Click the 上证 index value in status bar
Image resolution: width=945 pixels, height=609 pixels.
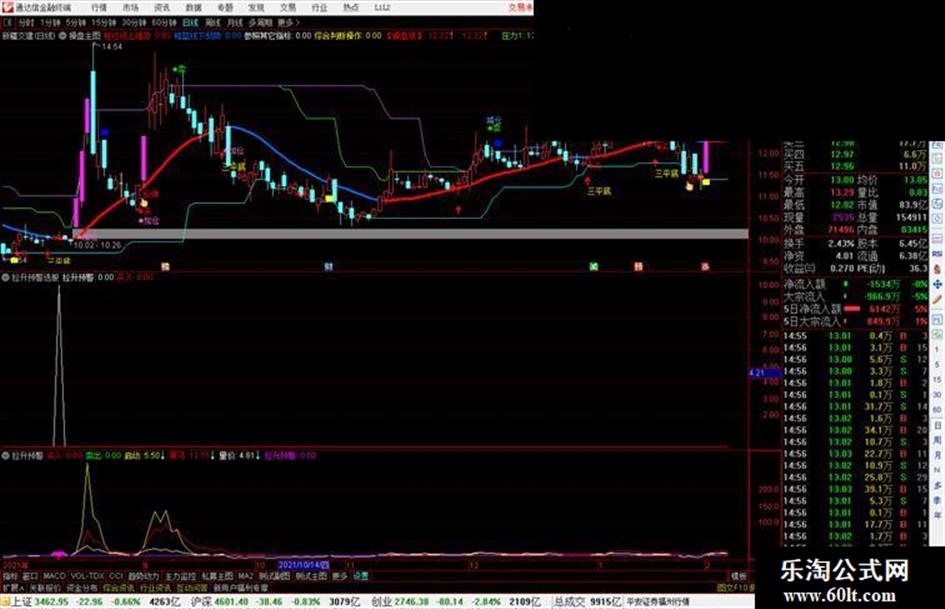(52, 602)
